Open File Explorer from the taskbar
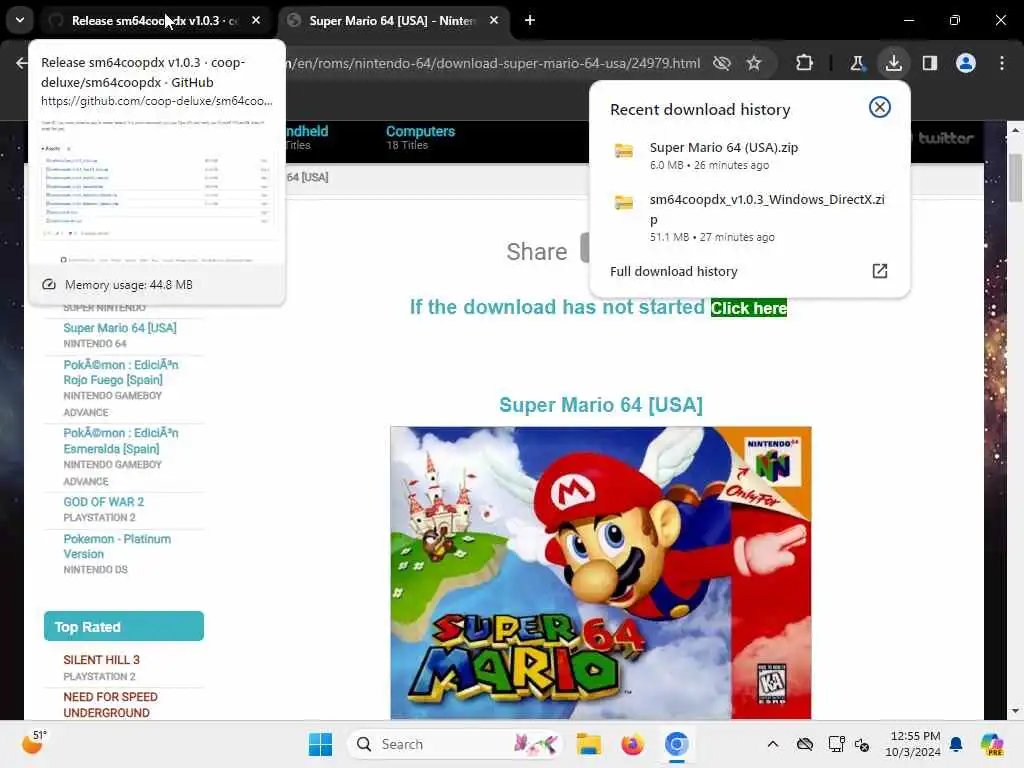This screenshot has width=1024, height=768. pyautogui.click(x=588, y=744)
